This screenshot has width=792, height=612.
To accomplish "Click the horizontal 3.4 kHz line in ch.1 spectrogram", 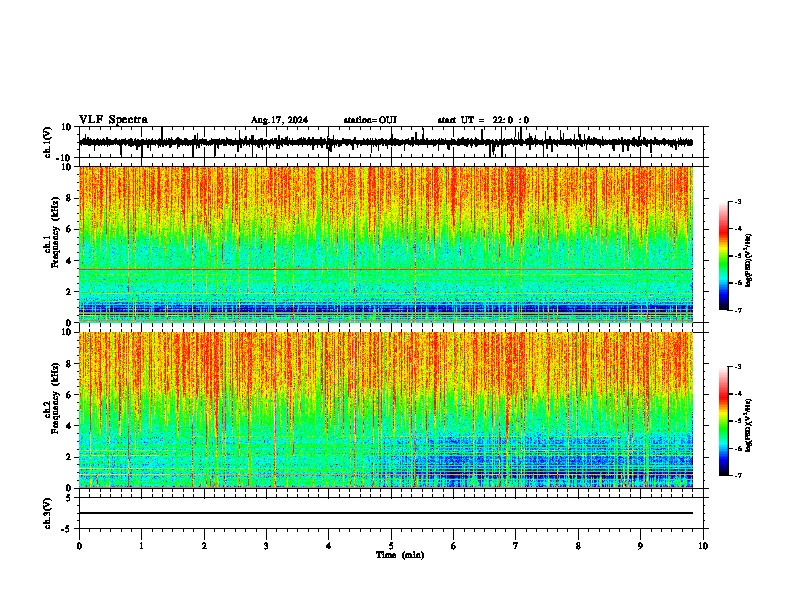I will (x=386, y=269).
